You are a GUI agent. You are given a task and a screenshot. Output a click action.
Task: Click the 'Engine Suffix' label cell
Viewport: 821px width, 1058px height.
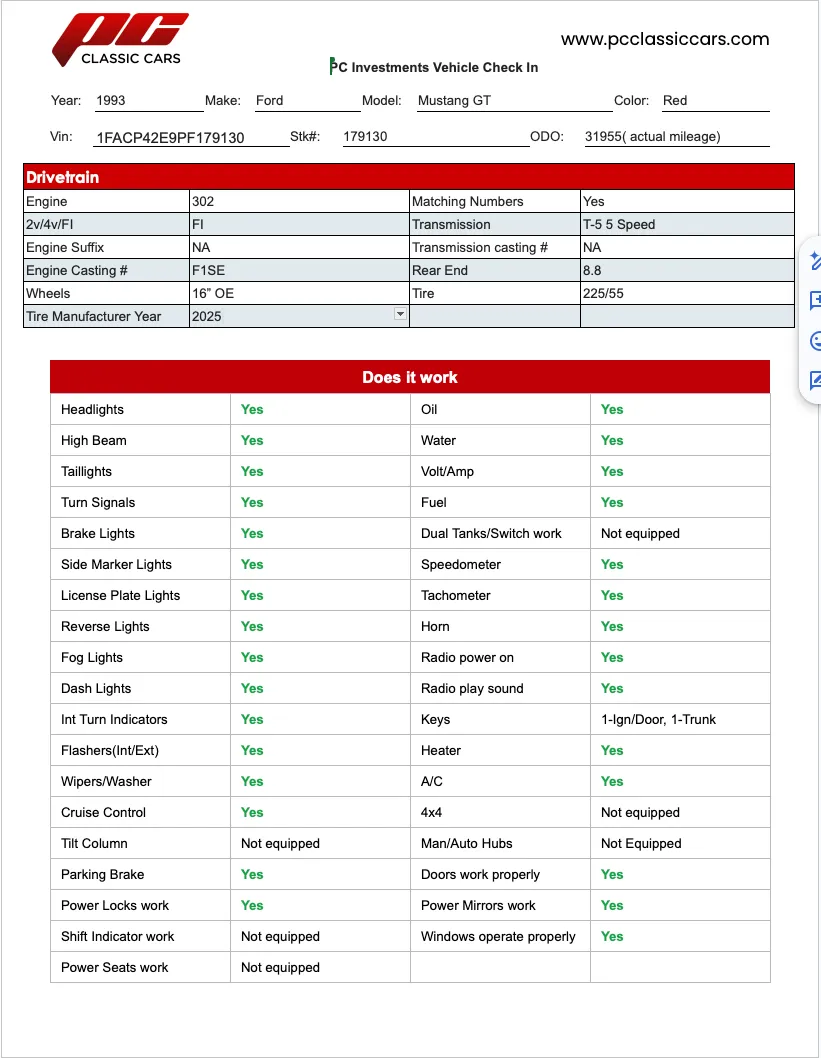pos(106,247)
